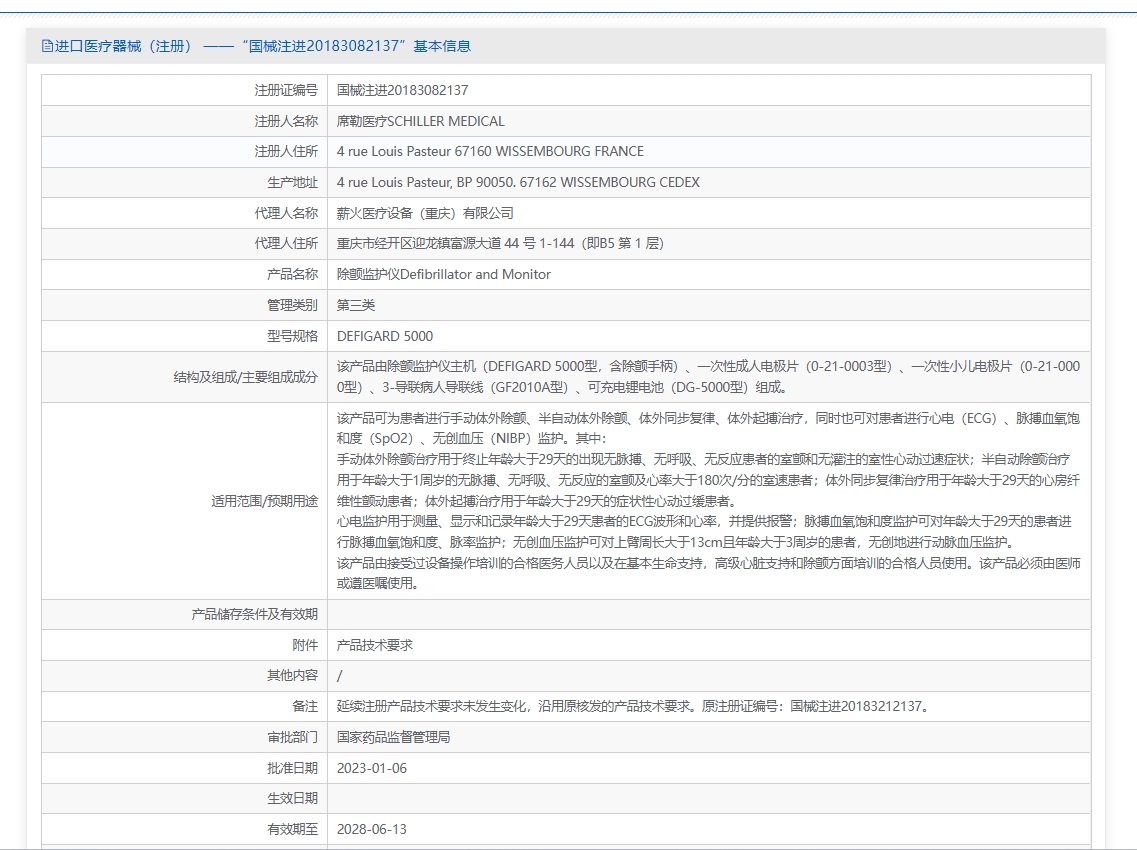Click the label 有效期至
Image resolution: width=1137 pixels, height=850 pixels.
[x=292, y=830]
